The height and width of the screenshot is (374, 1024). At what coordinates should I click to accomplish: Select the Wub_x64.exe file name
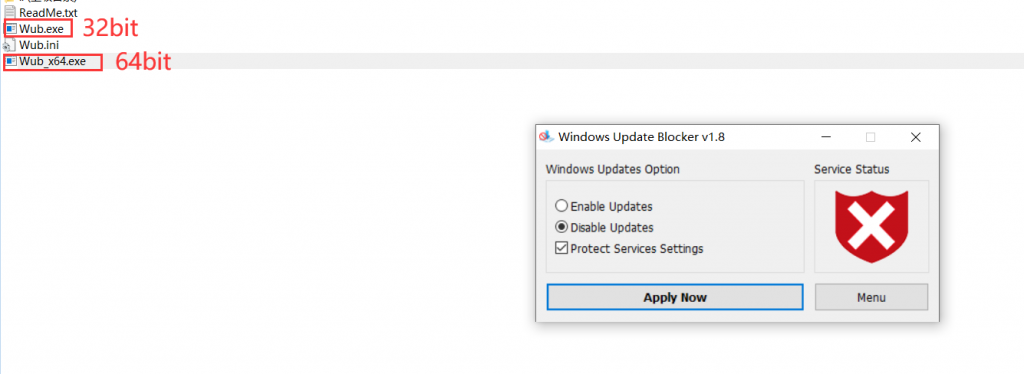coord(52,61)
